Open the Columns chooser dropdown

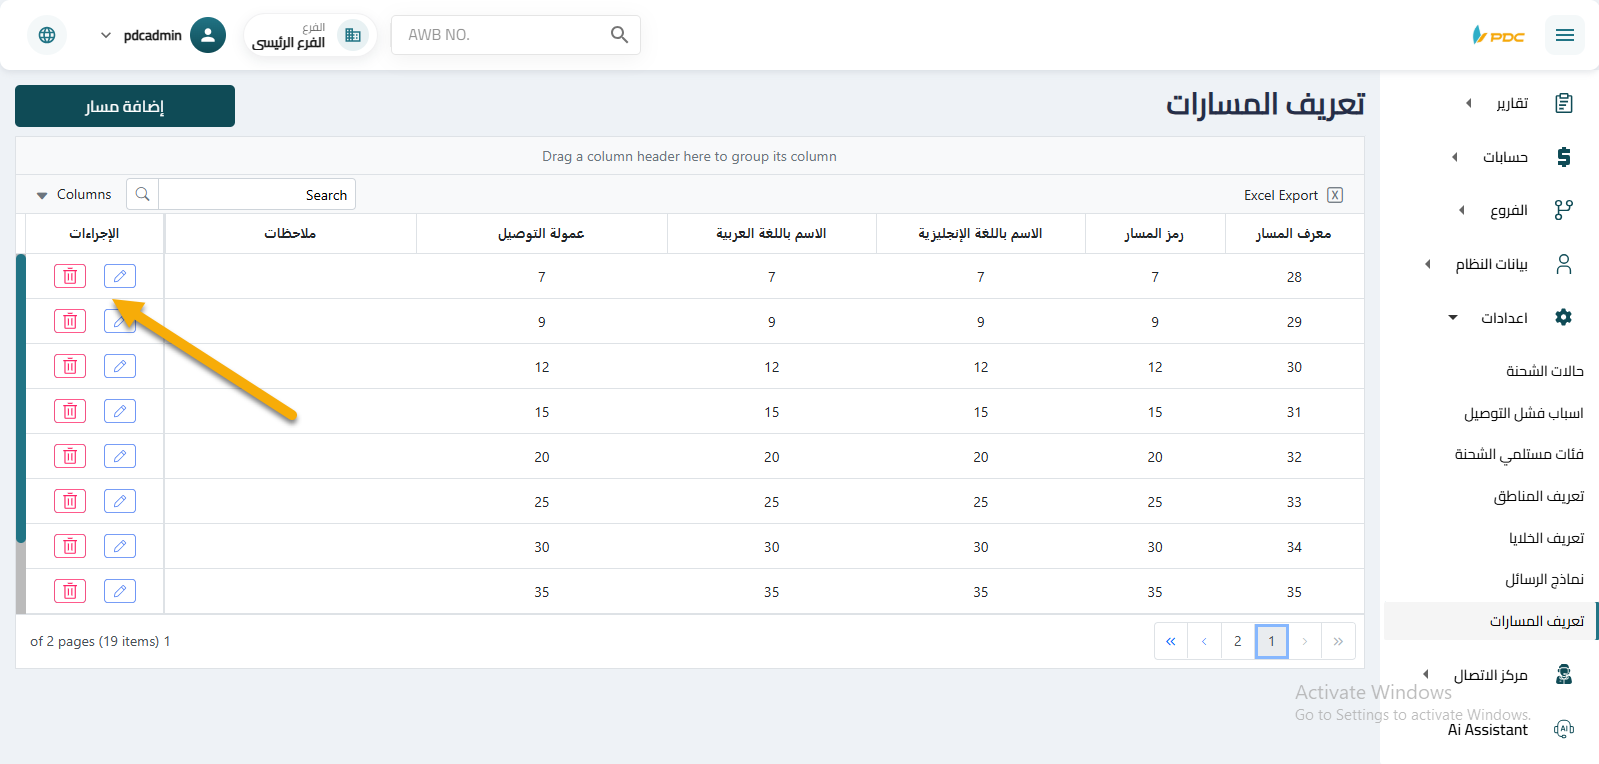point(74,195)
